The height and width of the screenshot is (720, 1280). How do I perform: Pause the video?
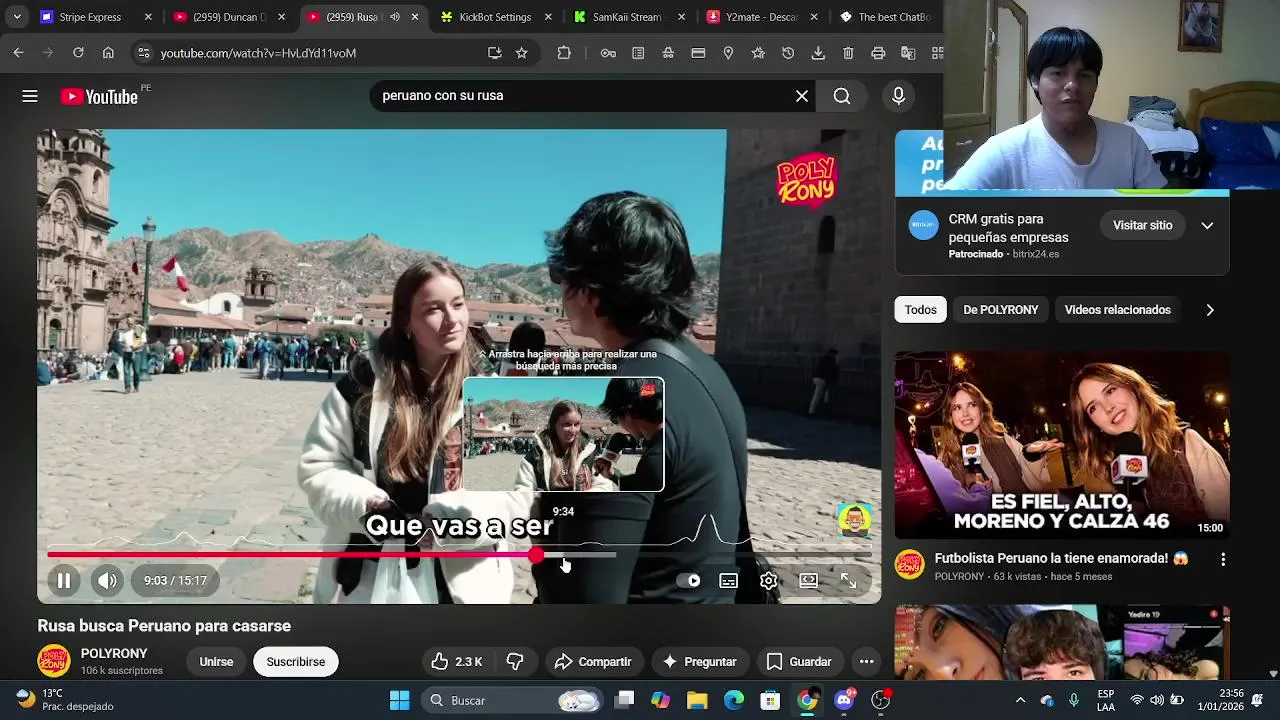(64, 580)
